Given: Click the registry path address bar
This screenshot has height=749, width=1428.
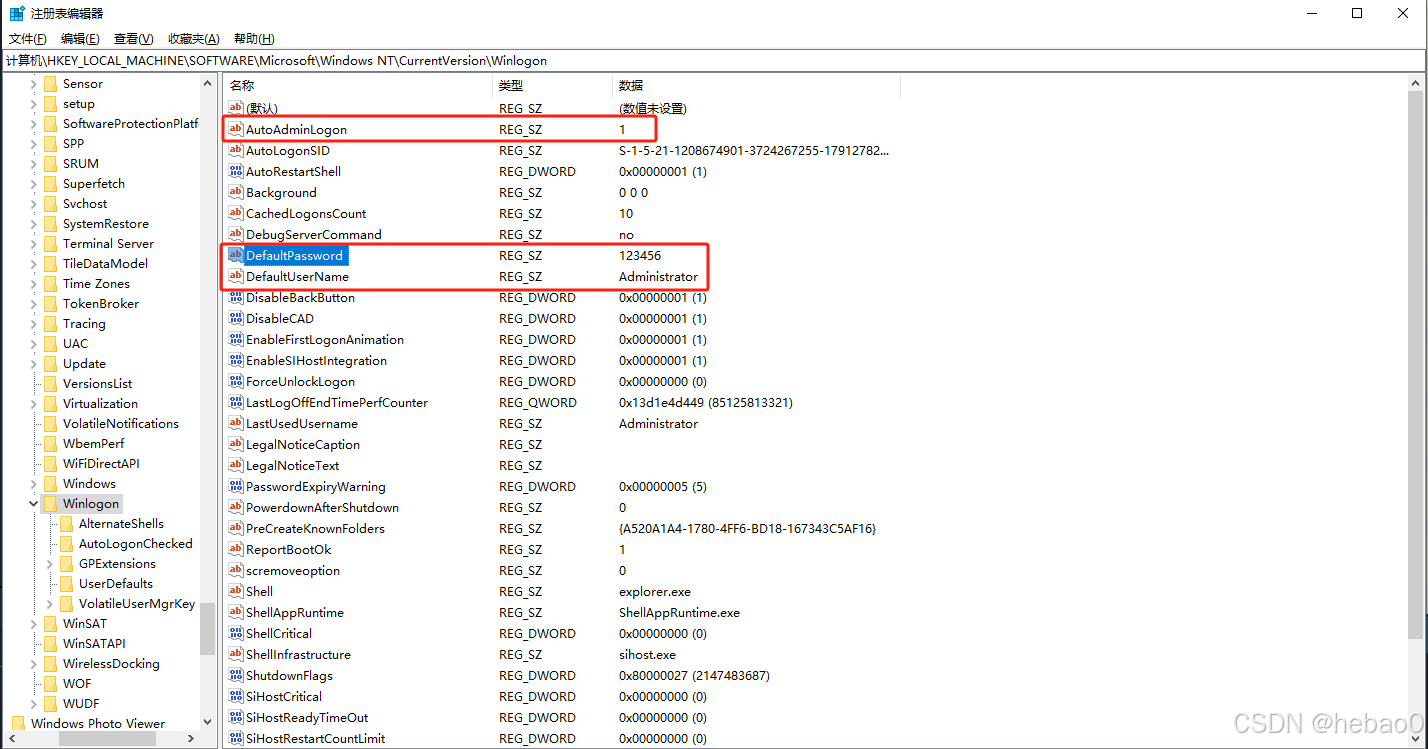Looking at the screenshot, I should point(714,60).
